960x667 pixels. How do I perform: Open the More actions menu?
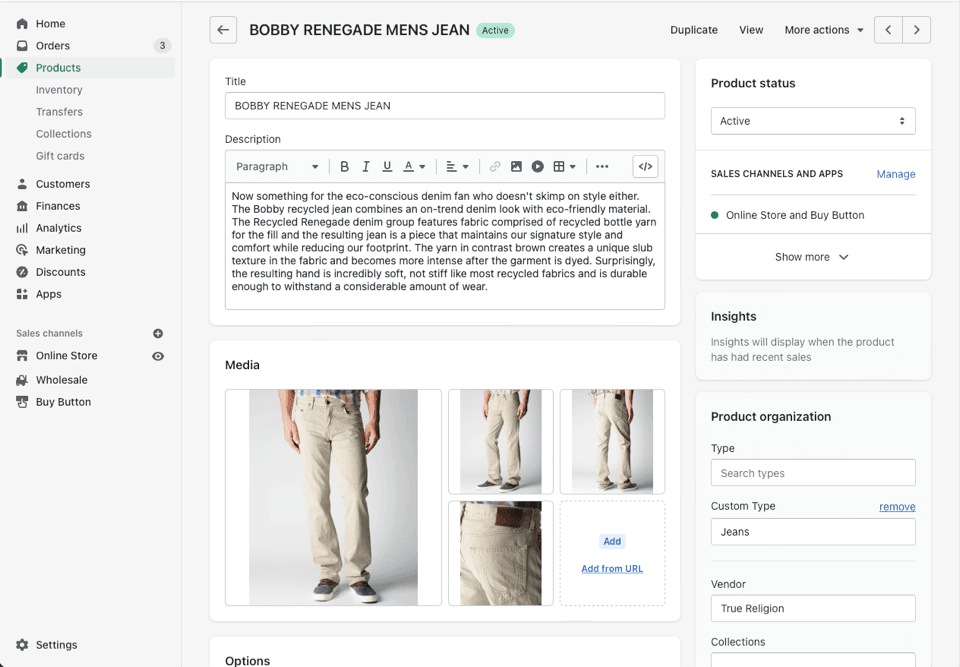822,30
